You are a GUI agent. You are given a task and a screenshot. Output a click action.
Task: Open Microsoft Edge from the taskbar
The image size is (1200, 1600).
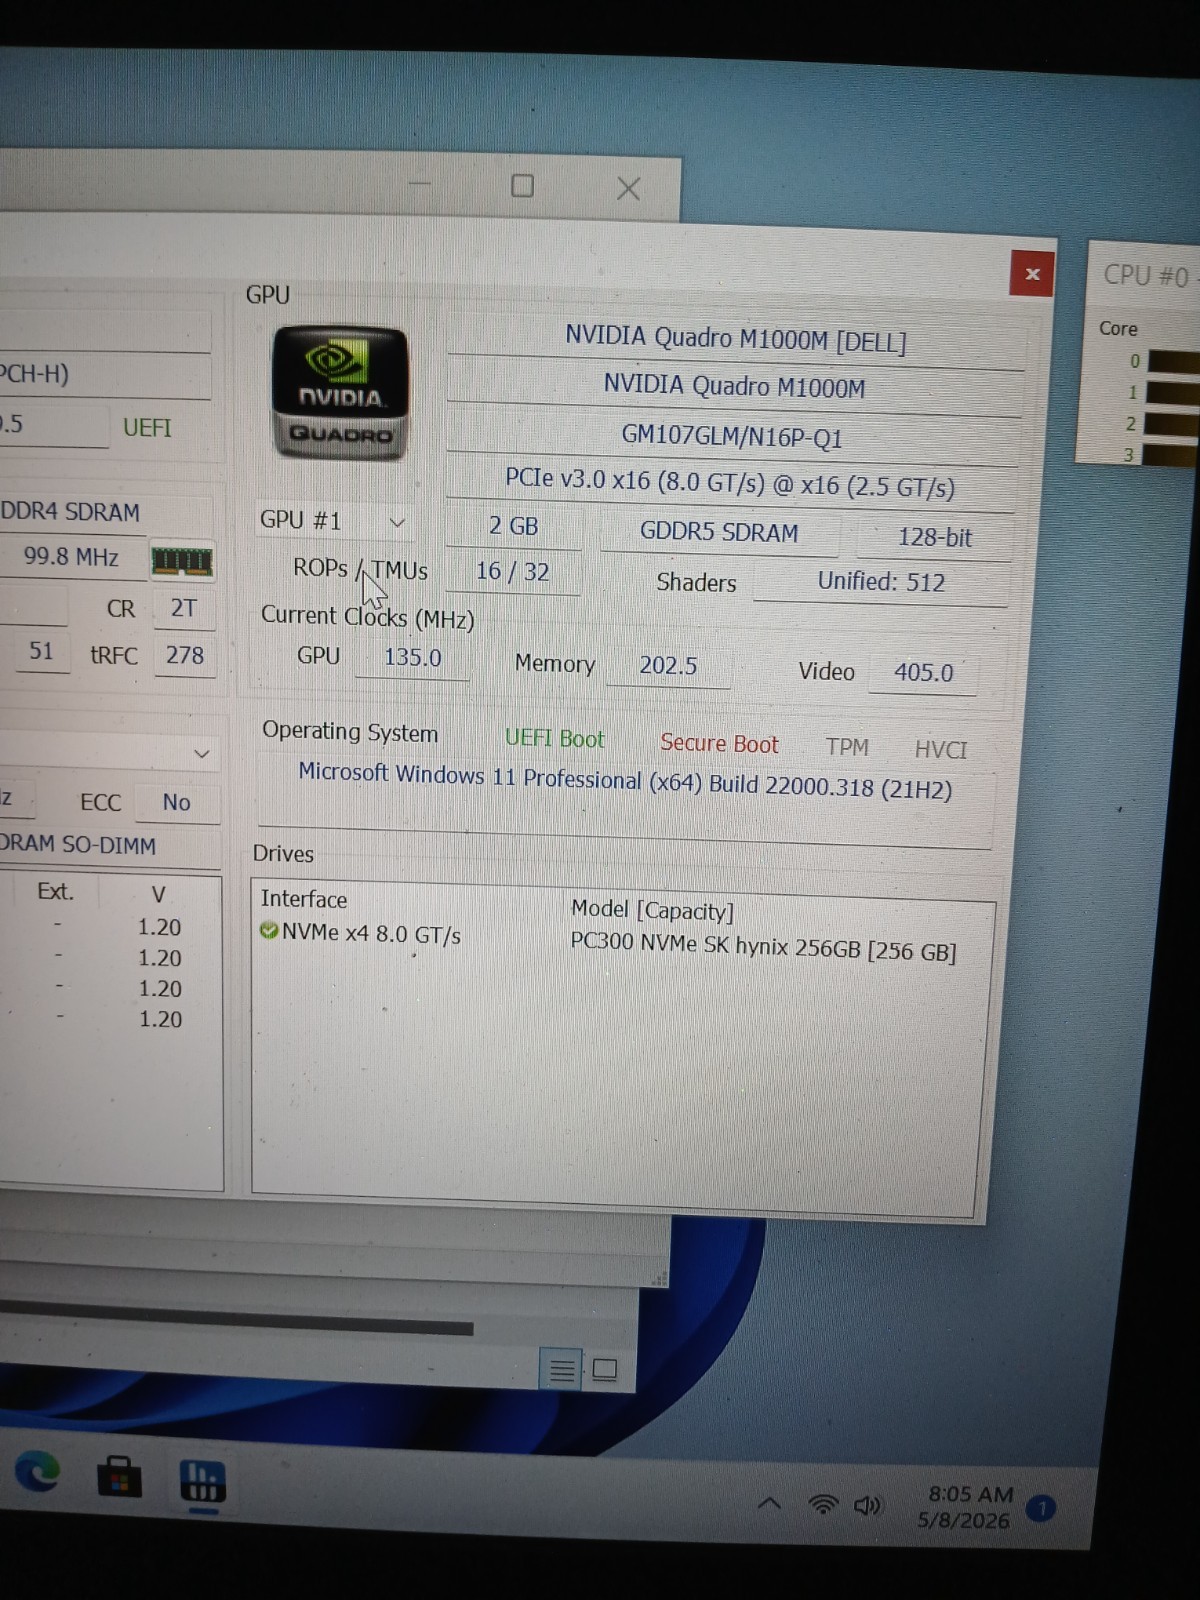click(37, 1472)
